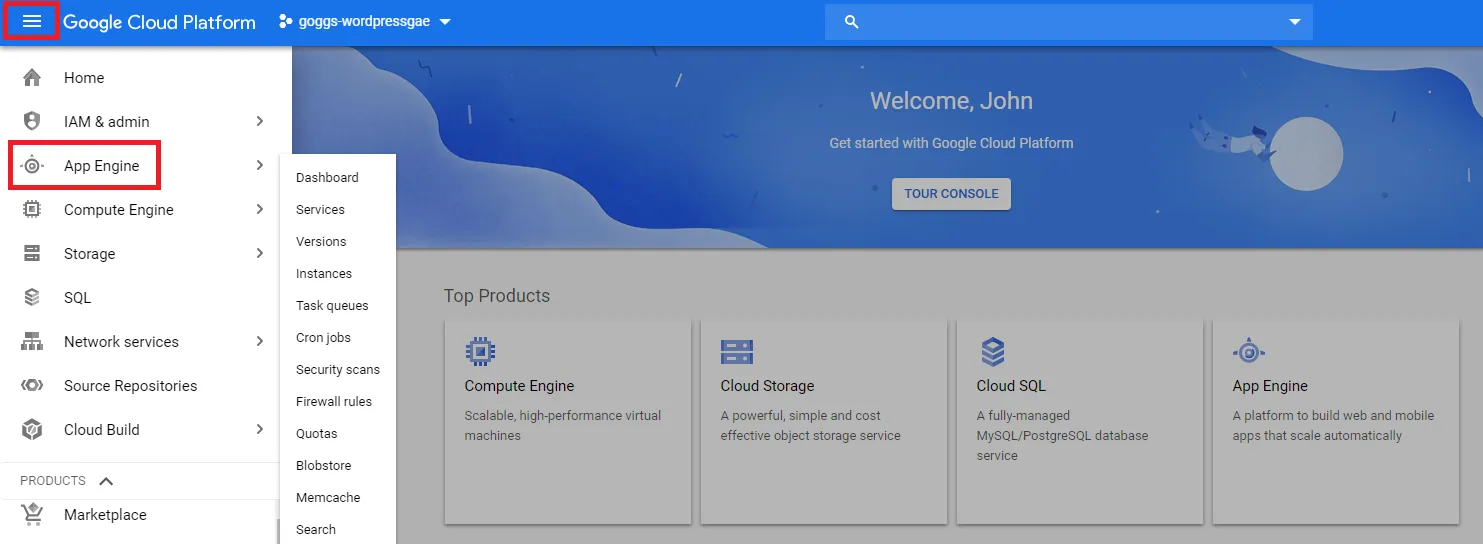The image size is (1483, 544).
Task: Expand the Network services submenu chevron
Action: pos(259,342)
